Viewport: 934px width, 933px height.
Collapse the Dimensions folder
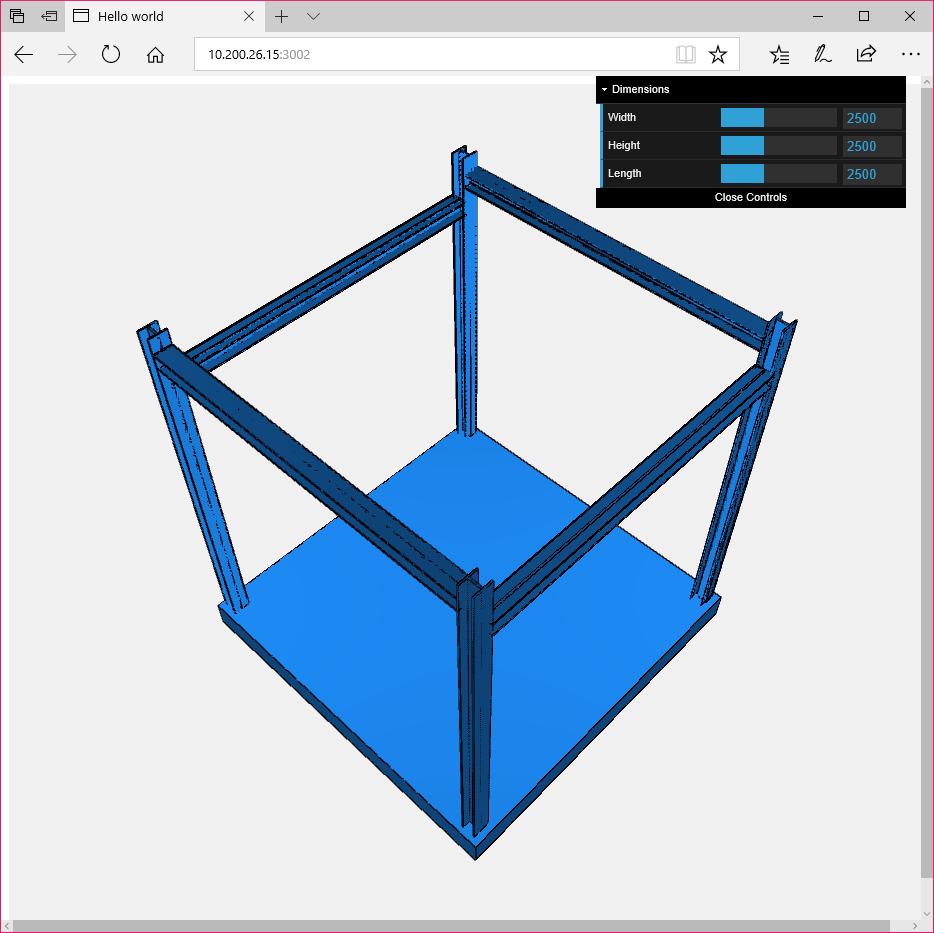(x=604, y=89)
